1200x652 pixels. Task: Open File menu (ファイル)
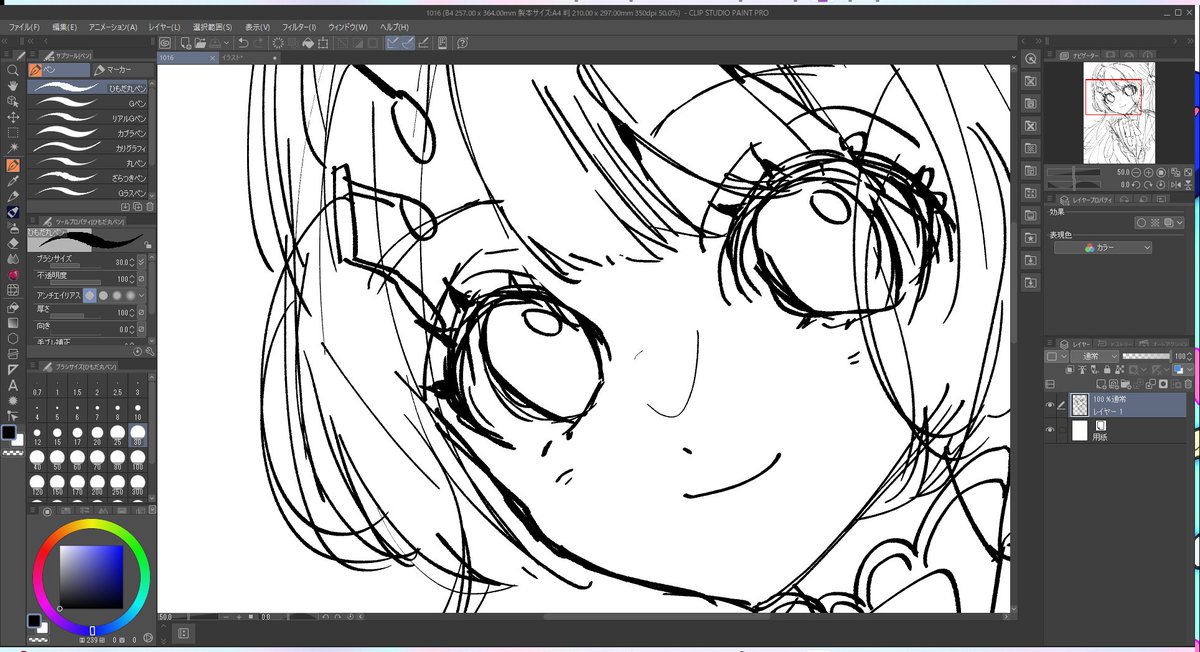click(x=24, y=27)
